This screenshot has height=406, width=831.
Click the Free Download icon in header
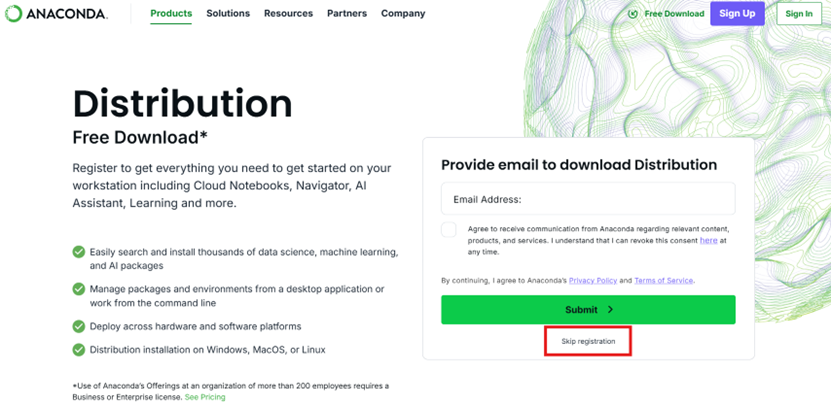click(633, 14)
